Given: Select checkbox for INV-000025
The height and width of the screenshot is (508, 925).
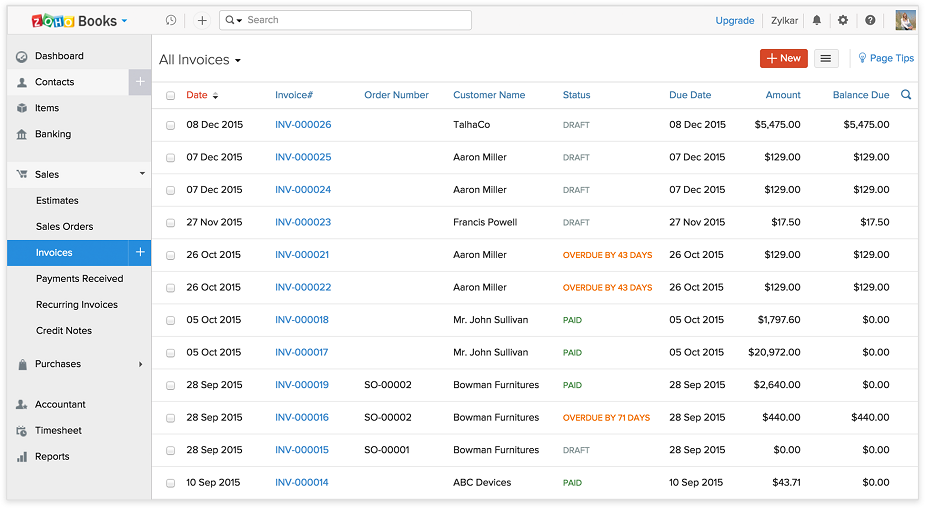Looking at the screenshot, I should [x=170, y=158].
